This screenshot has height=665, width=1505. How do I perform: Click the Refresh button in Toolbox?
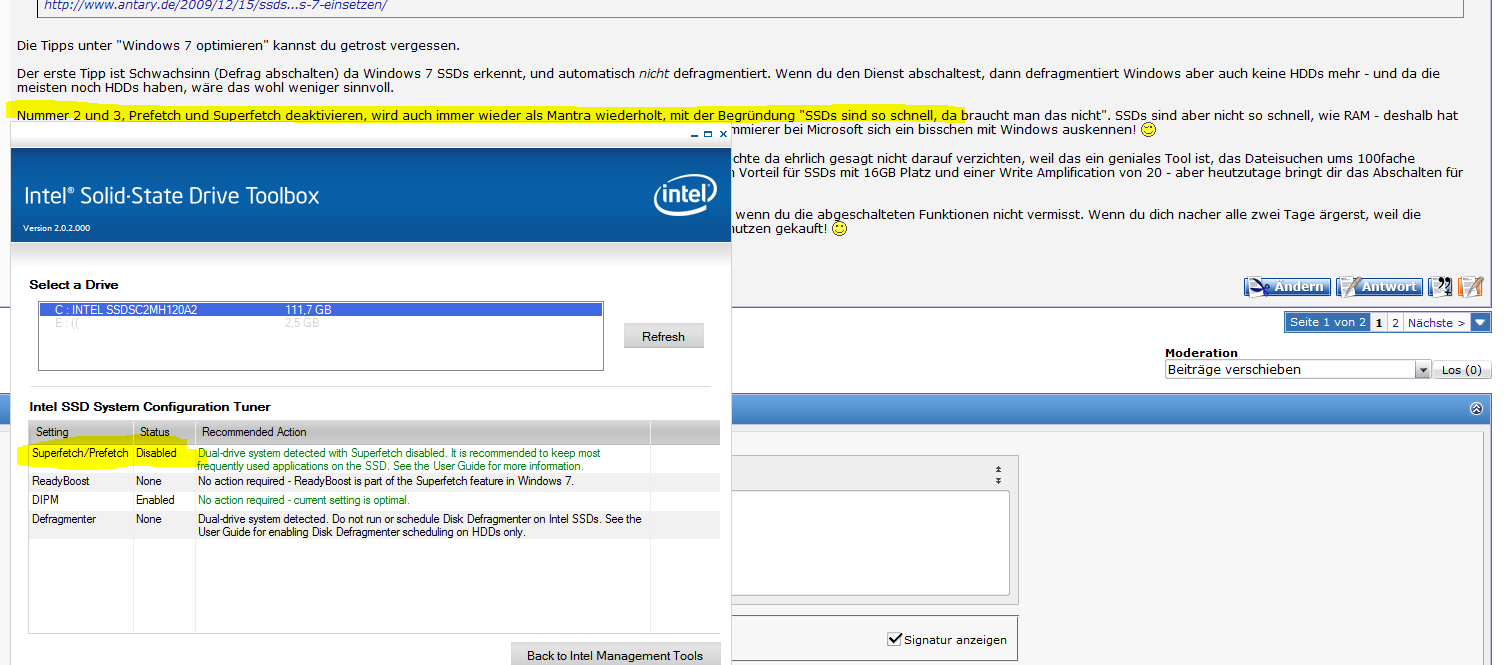pyautogui.click(x=664, y=336)
